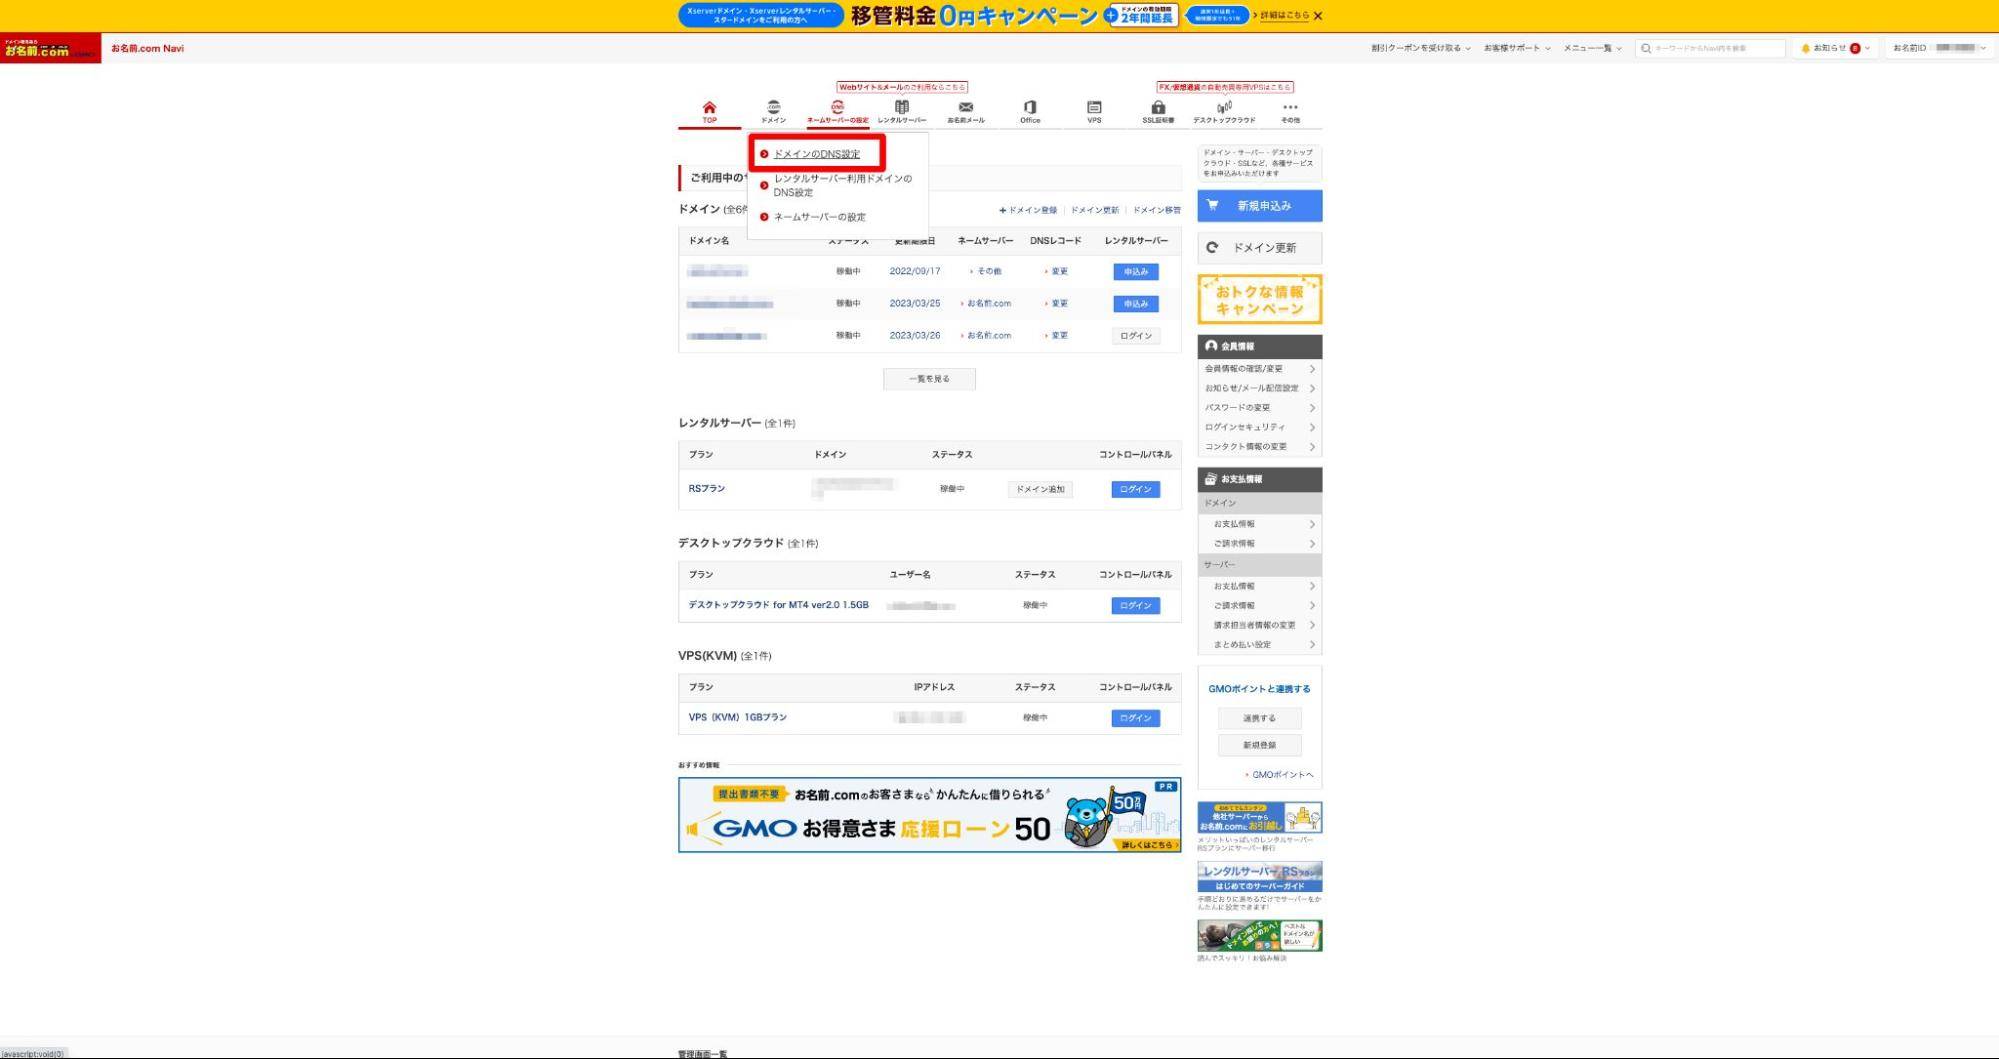Open the TOP home icon tab

(x=709, y=111)
